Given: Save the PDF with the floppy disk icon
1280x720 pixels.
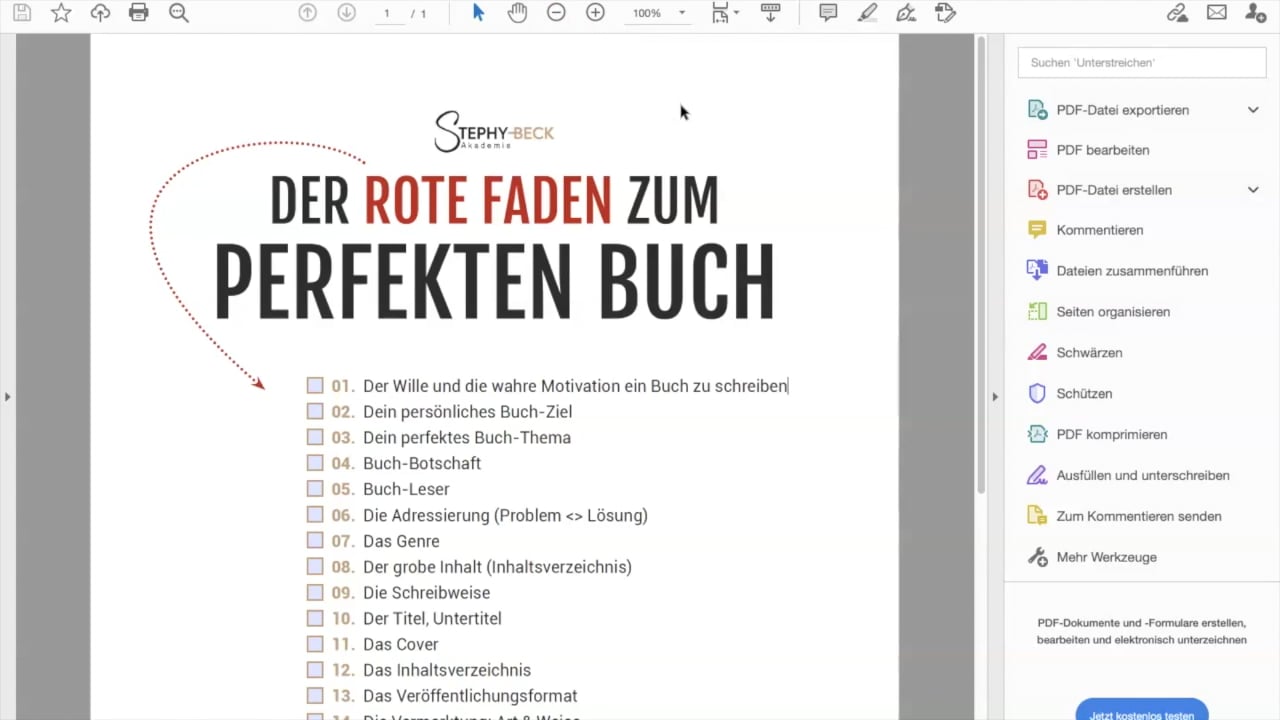Looking at the screenshot, I should coord(22,13).
